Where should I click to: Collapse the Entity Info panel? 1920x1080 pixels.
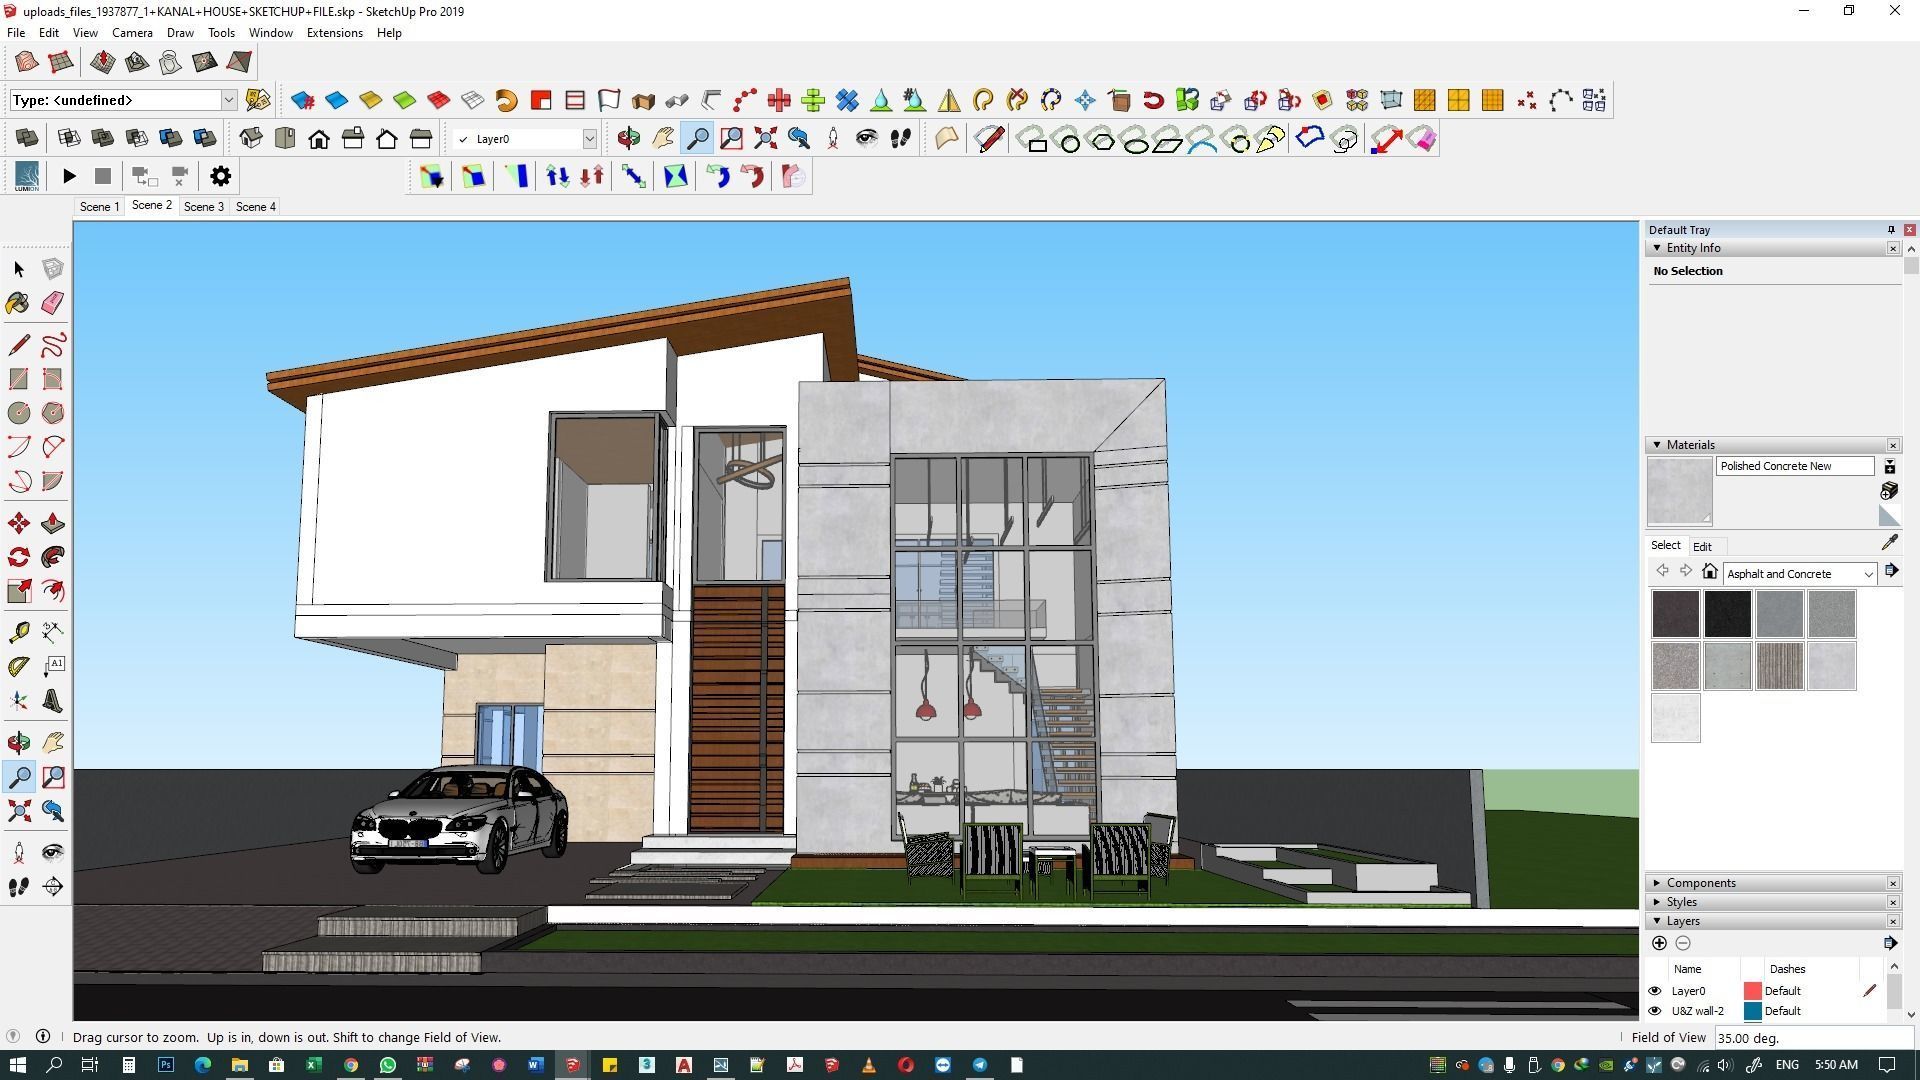coord(1657,248)
